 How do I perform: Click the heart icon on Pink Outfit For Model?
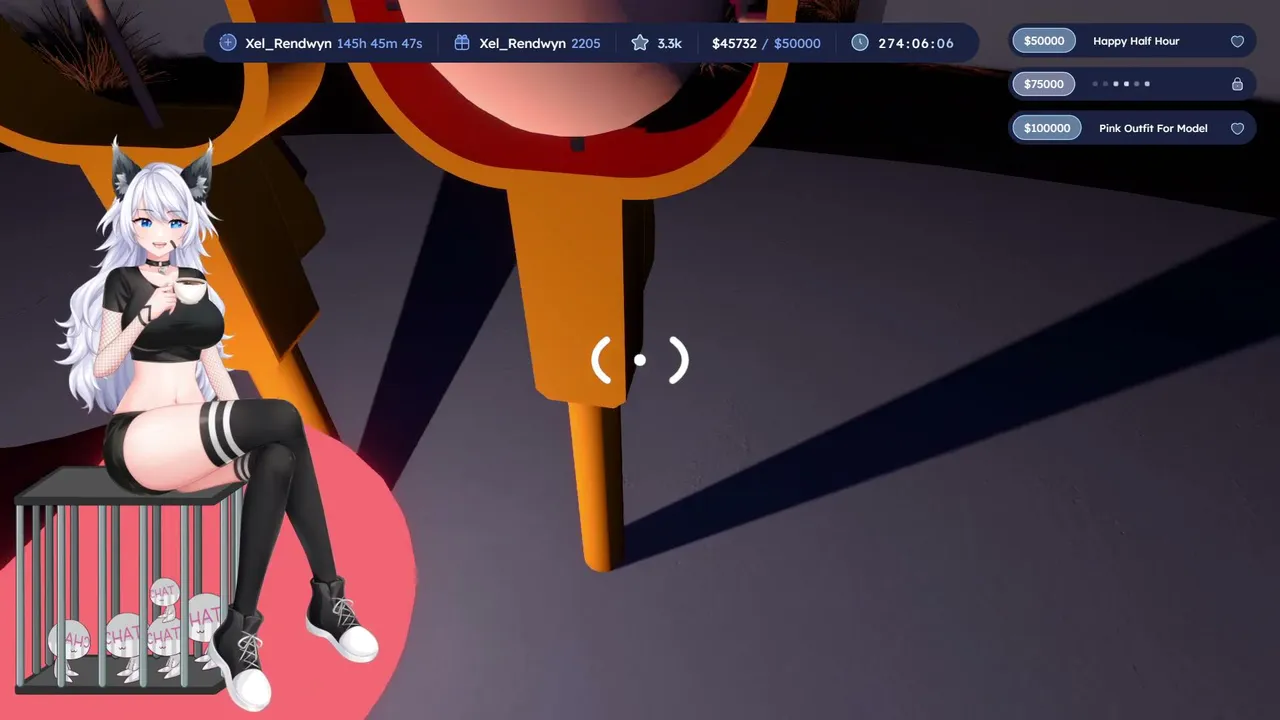[1237, 128]
